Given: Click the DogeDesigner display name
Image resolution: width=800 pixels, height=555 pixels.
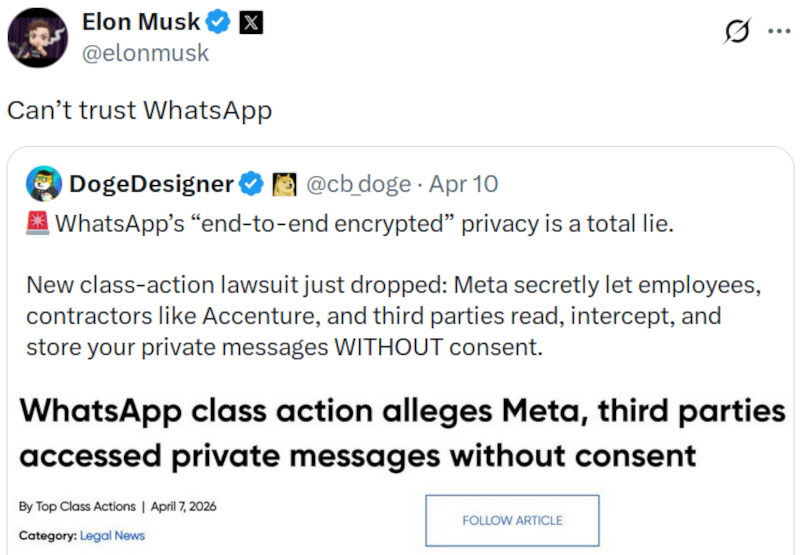Looking at the screenshot, I should pos(151,184).
